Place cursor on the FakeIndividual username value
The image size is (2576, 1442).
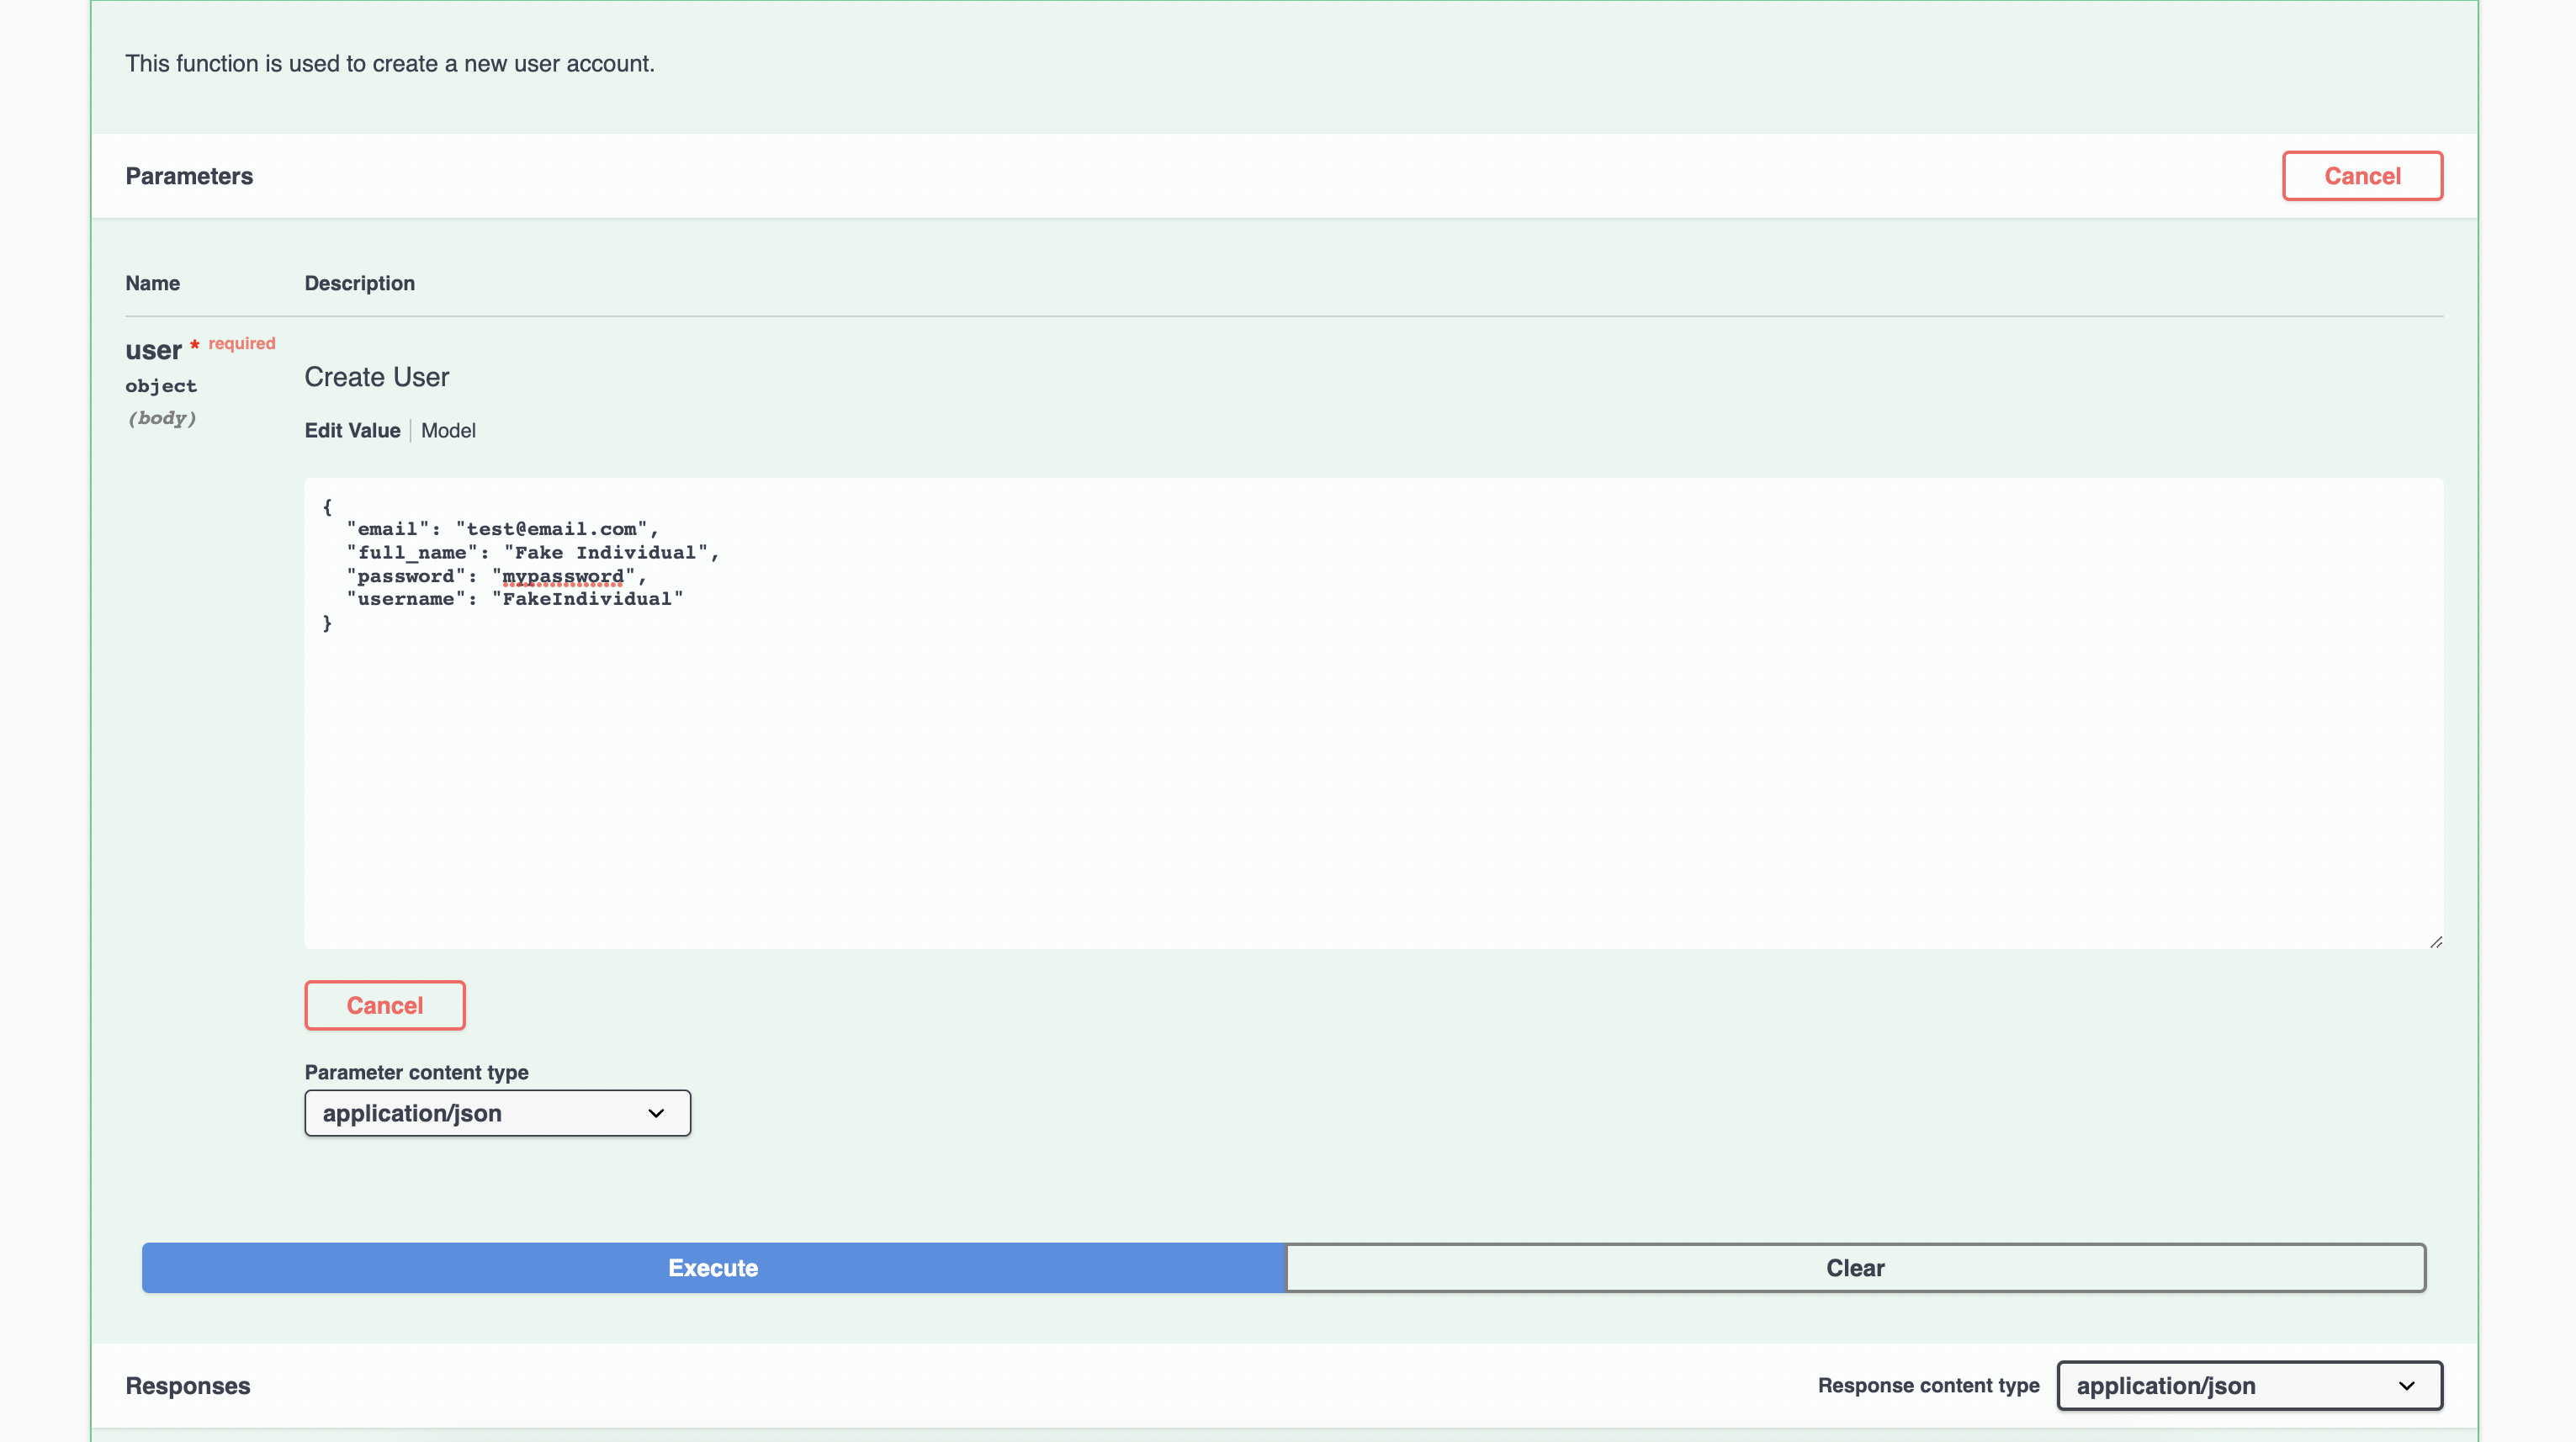[x=587, y=599]
